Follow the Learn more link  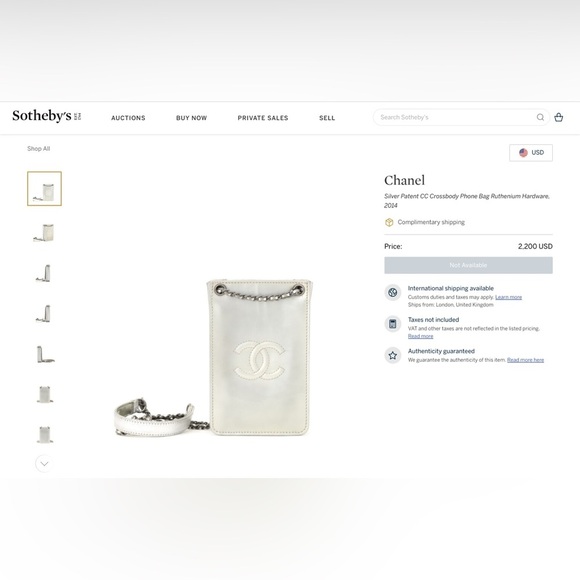coord(508,297)
